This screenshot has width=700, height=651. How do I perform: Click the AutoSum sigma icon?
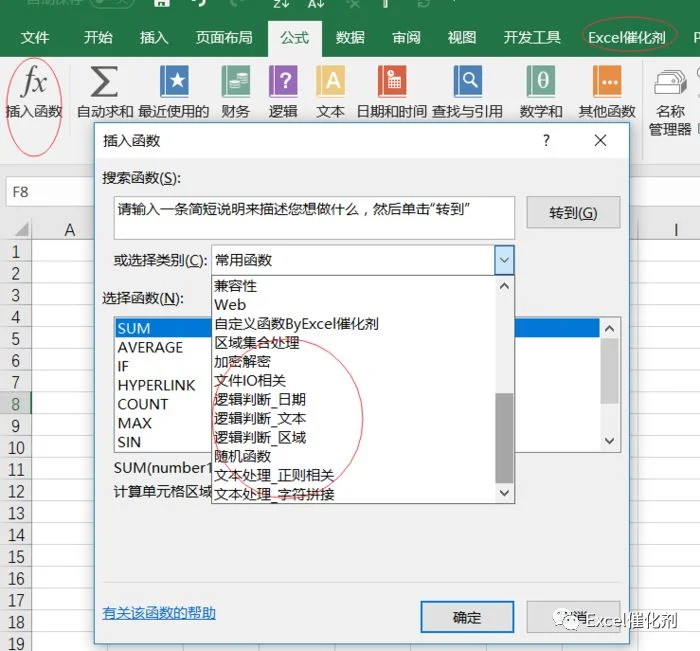[x=104, y=81]
